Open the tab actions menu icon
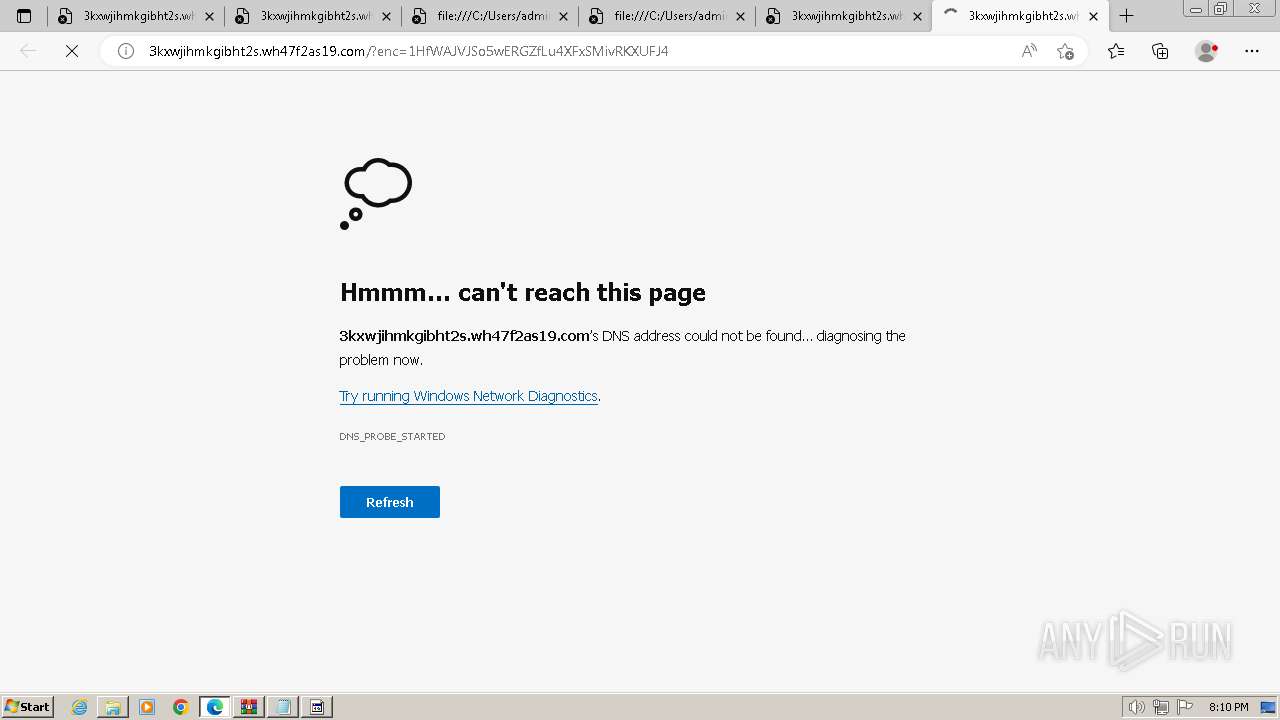 [24, 16]
